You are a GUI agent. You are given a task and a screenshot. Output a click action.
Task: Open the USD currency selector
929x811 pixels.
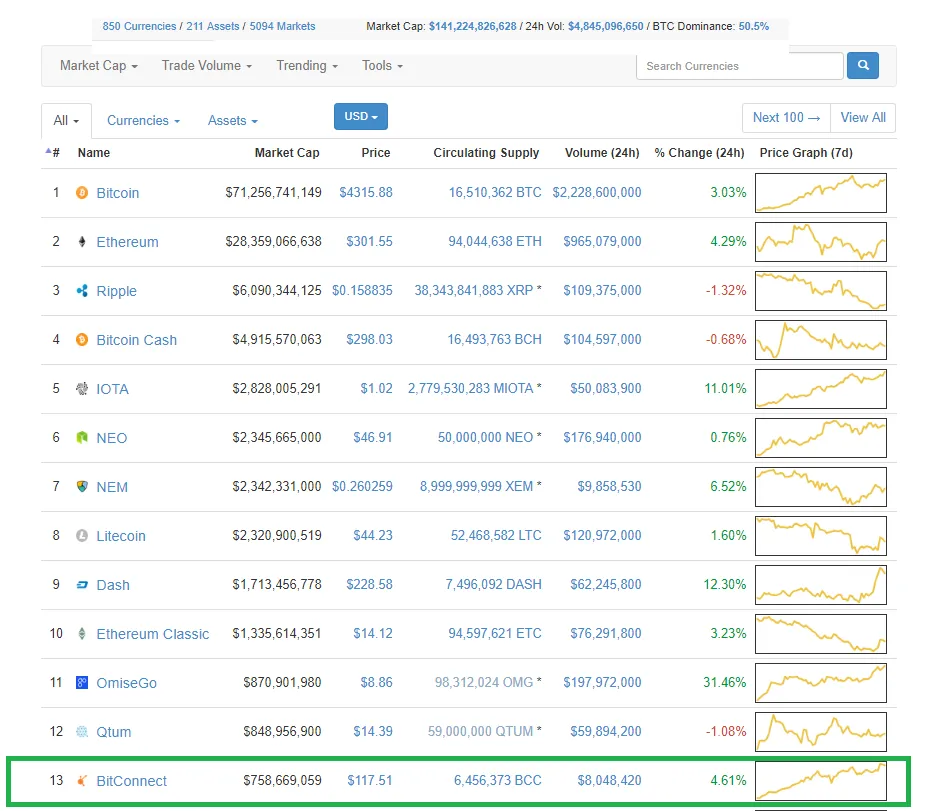point(361,116)
